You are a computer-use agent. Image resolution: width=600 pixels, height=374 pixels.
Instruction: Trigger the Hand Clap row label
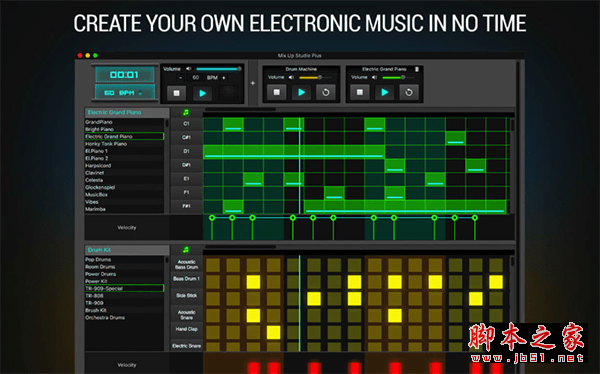pyautogui.click(x=186, y=329)
